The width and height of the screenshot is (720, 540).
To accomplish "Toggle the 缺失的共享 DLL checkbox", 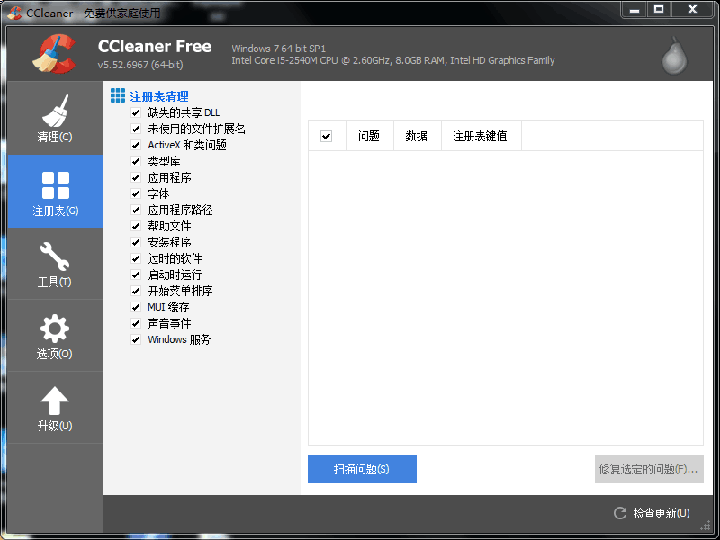I will click(x=135, y=112).
